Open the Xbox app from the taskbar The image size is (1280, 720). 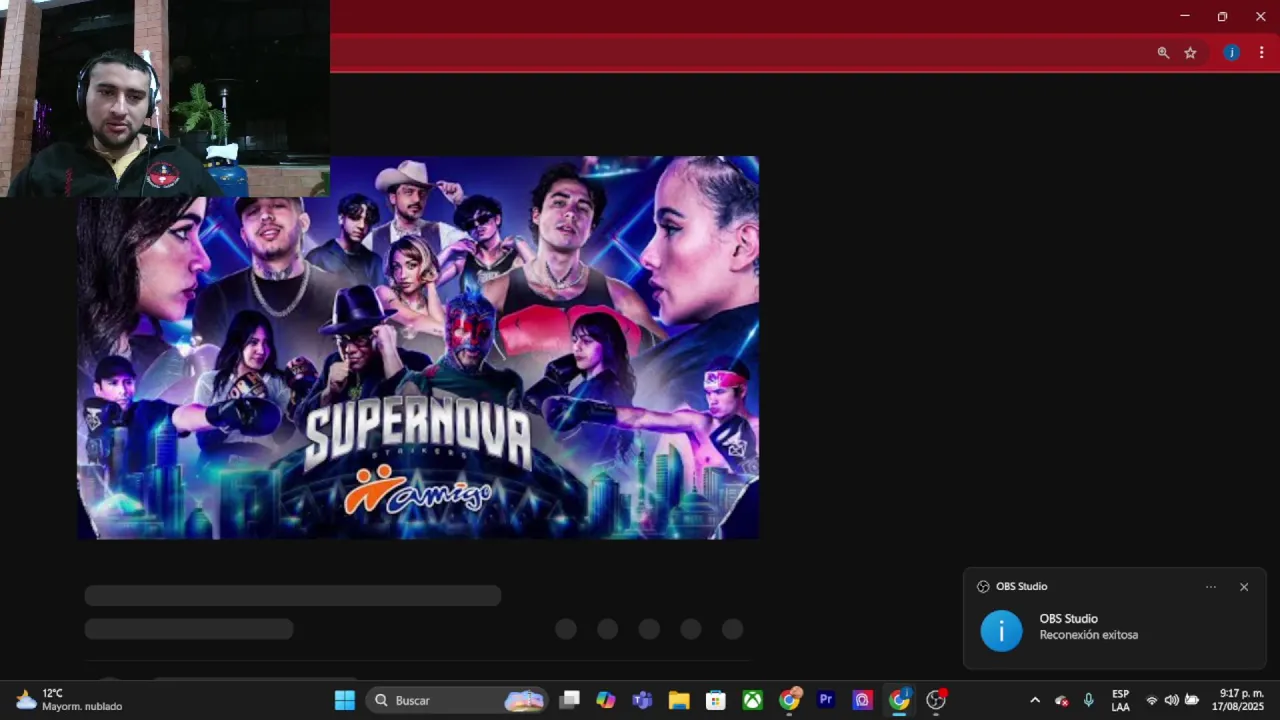tap(752, 700)
